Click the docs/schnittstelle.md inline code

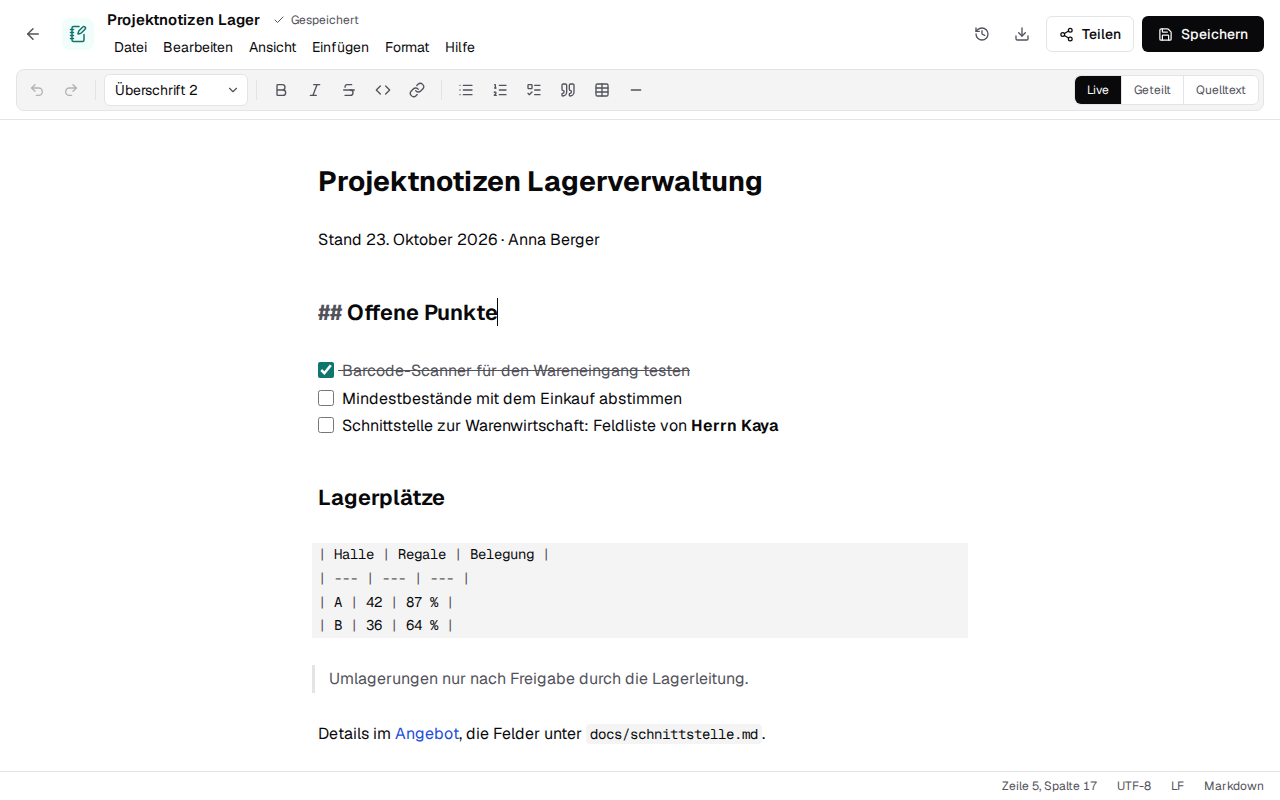click(x=674, y=735)
